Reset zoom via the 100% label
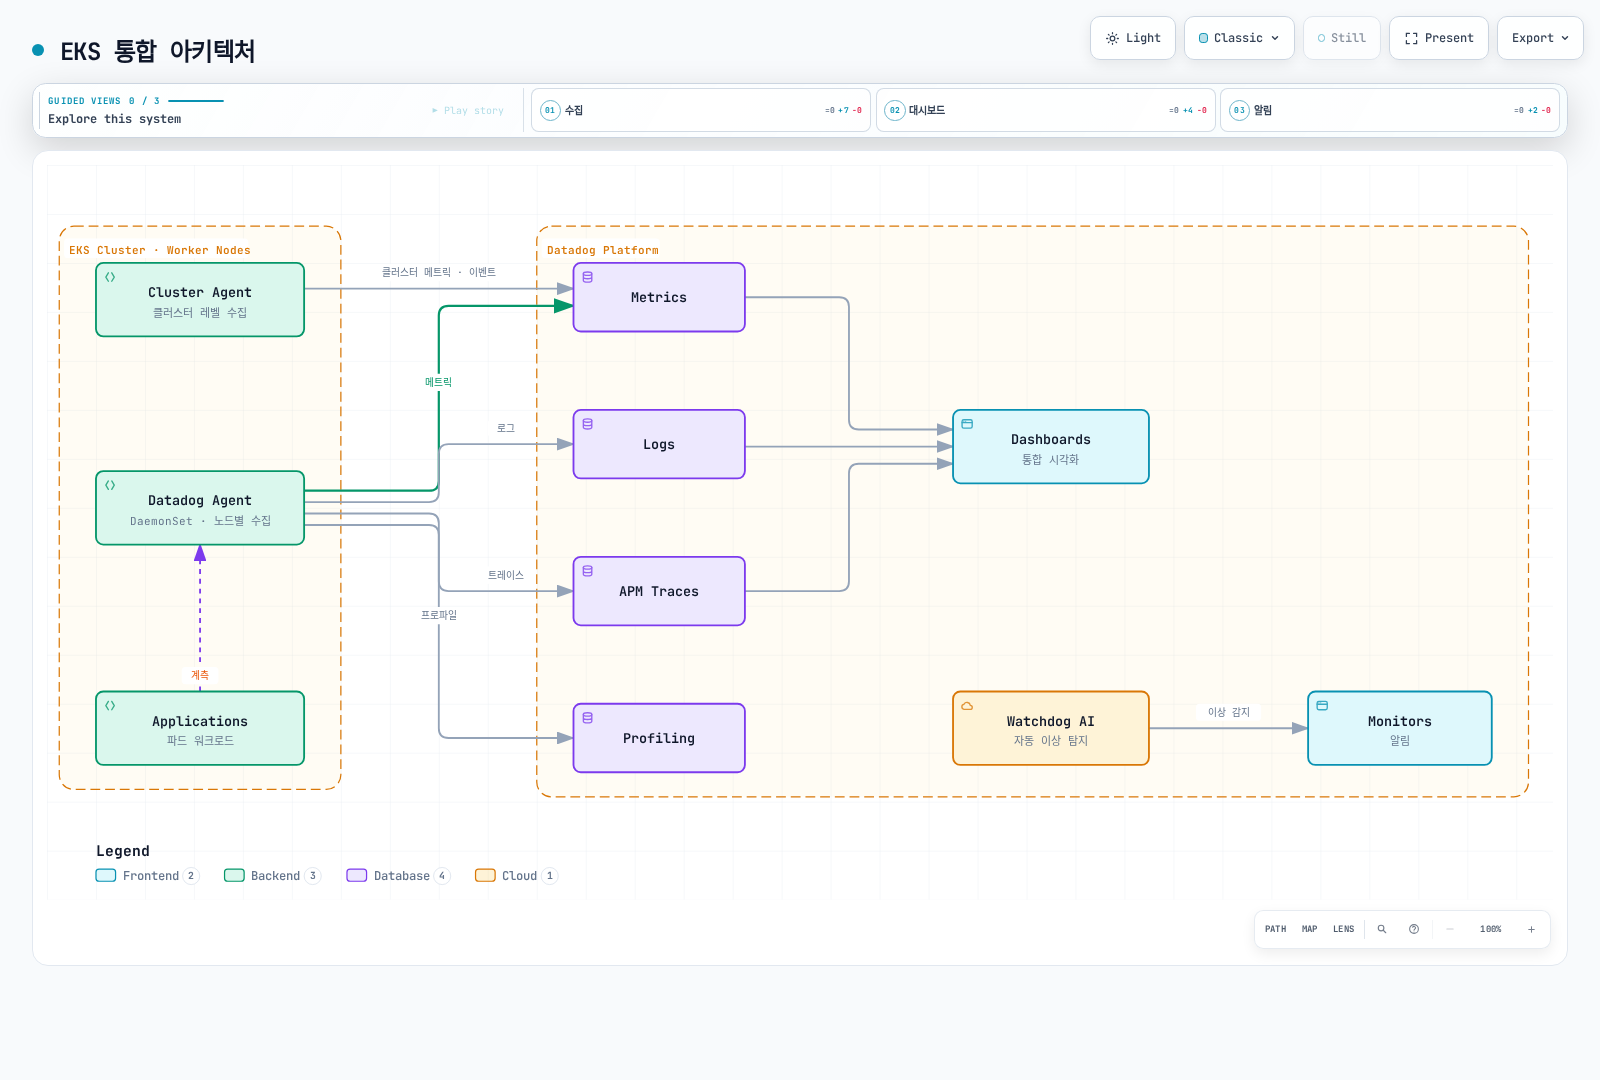 click(x=1491, y=929)
